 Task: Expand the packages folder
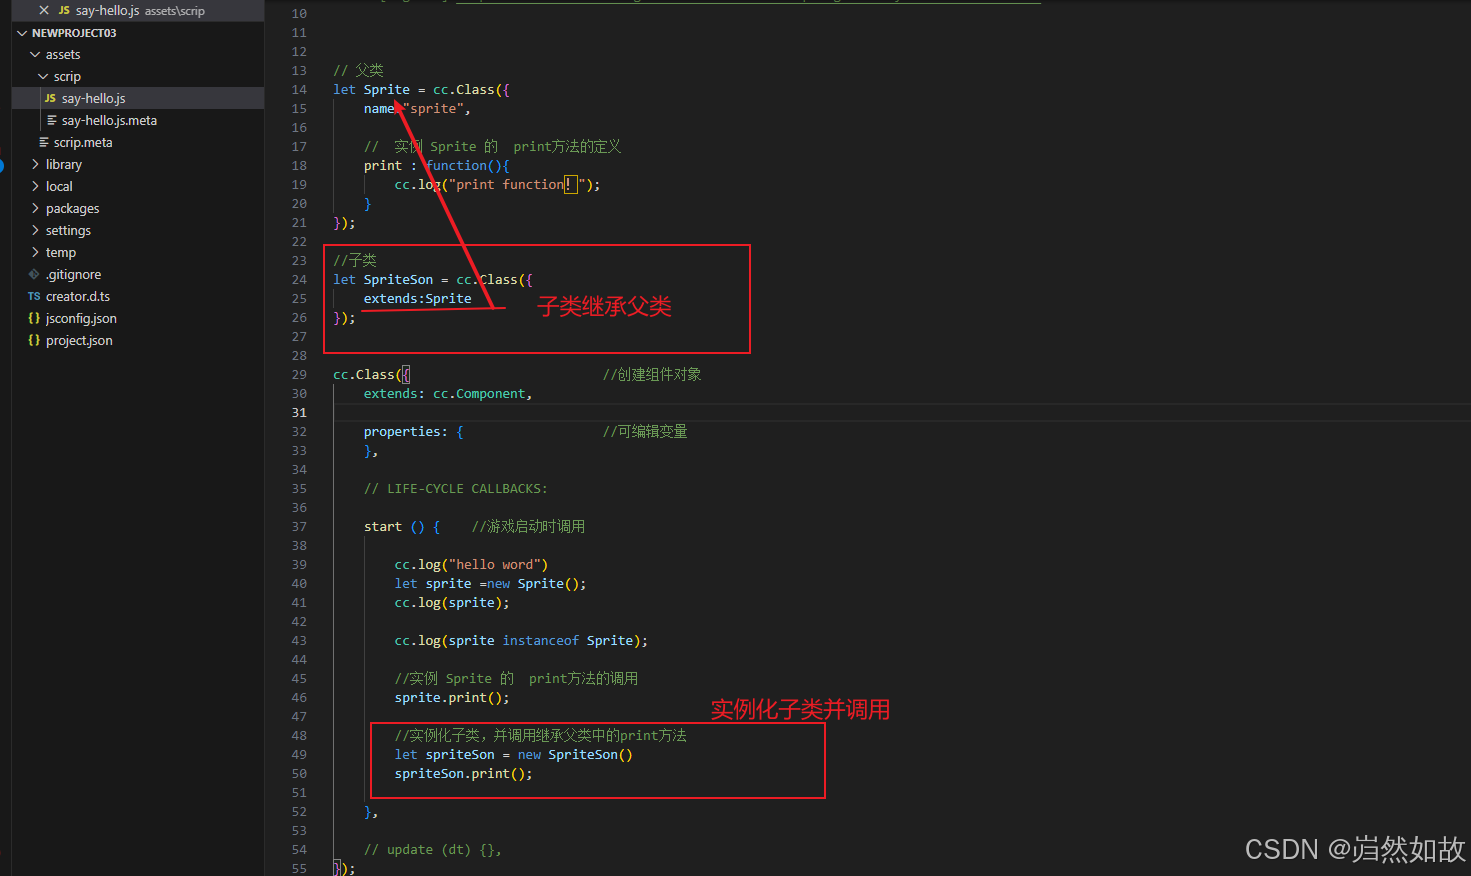pyautogui.click(x=35, y=209)
